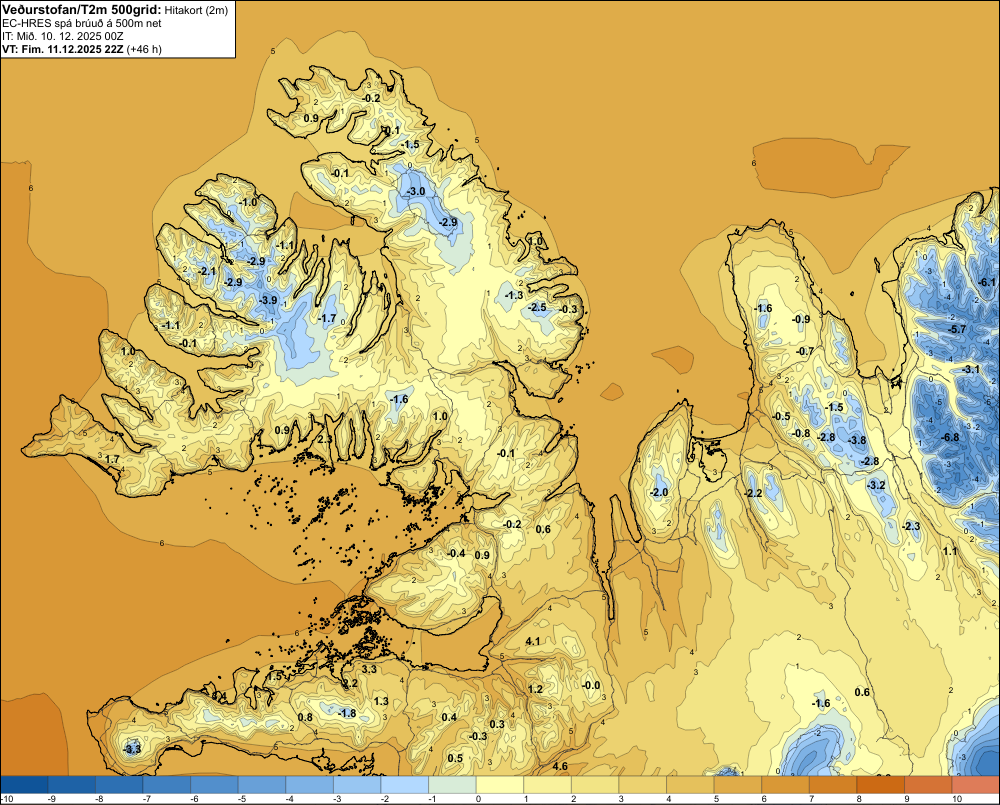Click the -3.0 temperature label

pos(416,191)
